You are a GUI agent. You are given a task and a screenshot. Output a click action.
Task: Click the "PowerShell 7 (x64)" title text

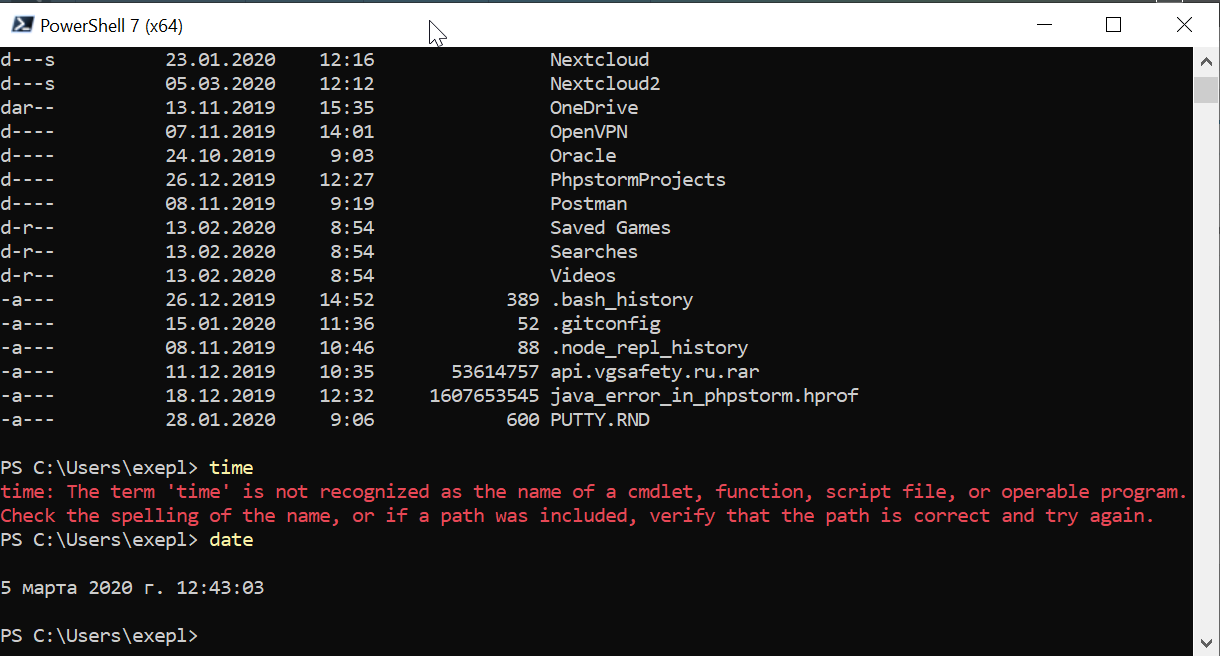tap(111, 26)
